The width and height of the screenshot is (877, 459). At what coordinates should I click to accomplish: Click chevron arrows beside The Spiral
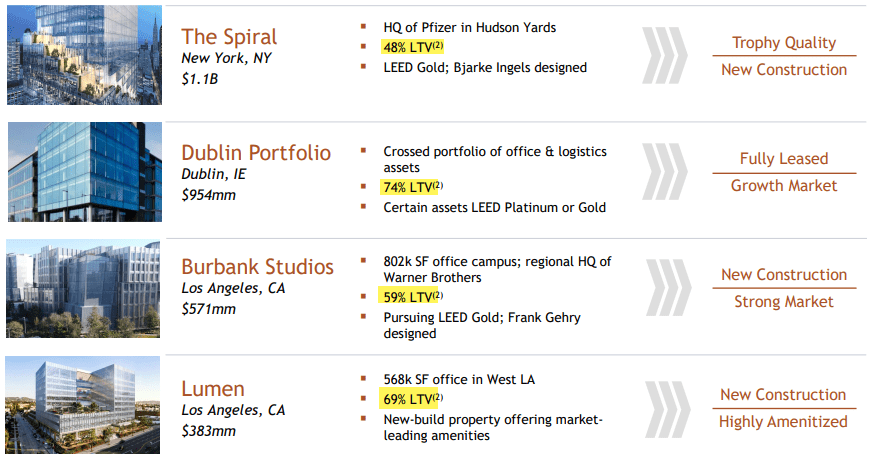click(664, 55)
